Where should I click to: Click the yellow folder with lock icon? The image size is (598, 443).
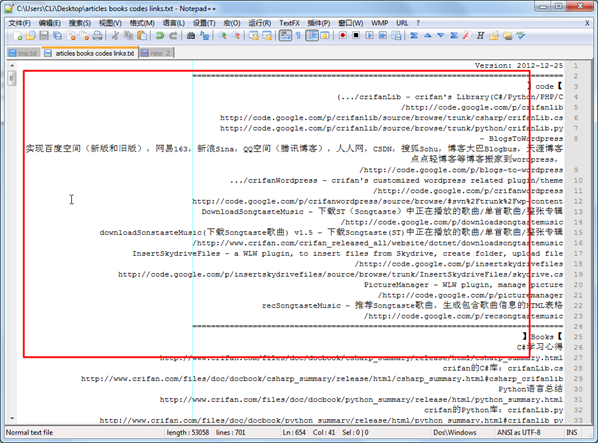(x=494, y=36)
